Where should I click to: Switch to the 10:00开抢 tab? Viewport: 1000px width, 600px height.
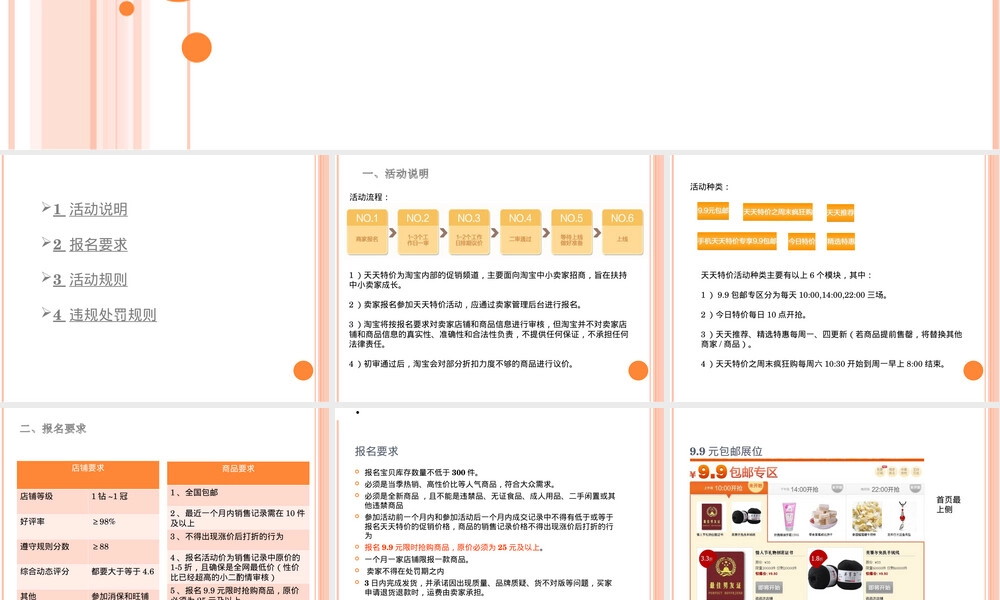point(728,488)
